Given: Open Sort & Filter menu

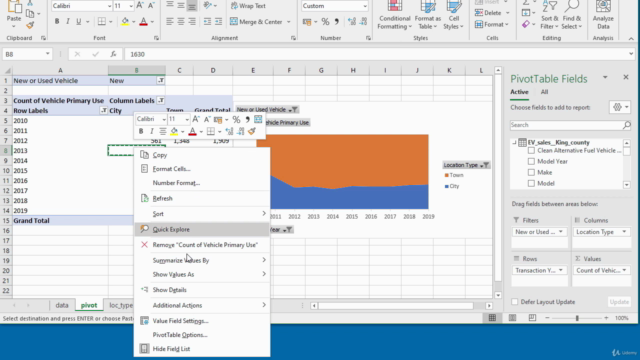Looking at the screenshot, I should pyautogui.click(x=549, y=16).
